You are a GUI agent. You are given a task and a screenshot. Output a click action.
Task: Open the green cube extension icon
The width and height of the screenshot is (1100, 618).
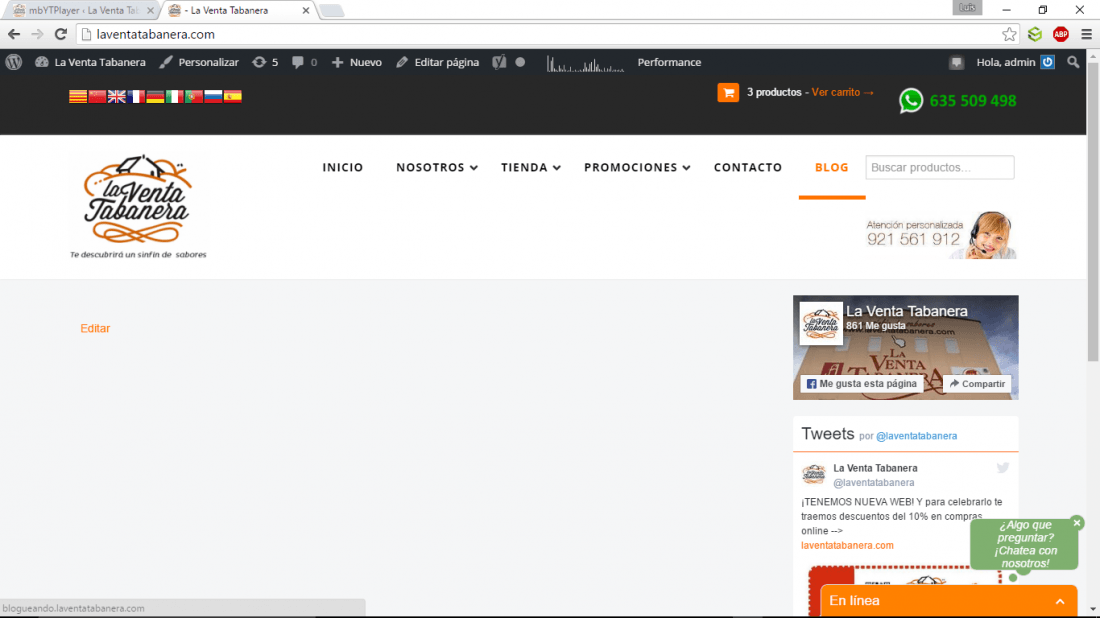[x=1035, y=34]
